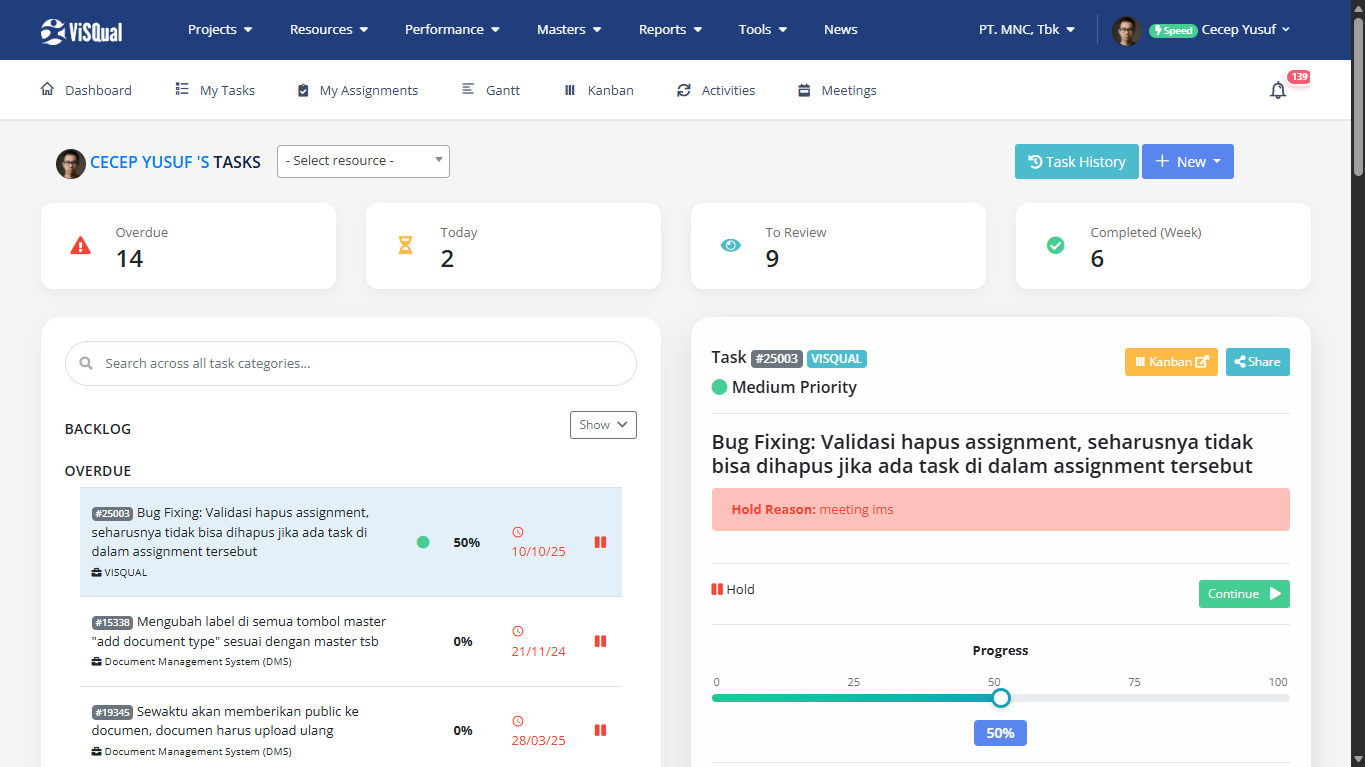This screenshot has height=767, width=1365.
Task: Click the Dashboard home icon
Action: tap(47, 89)
